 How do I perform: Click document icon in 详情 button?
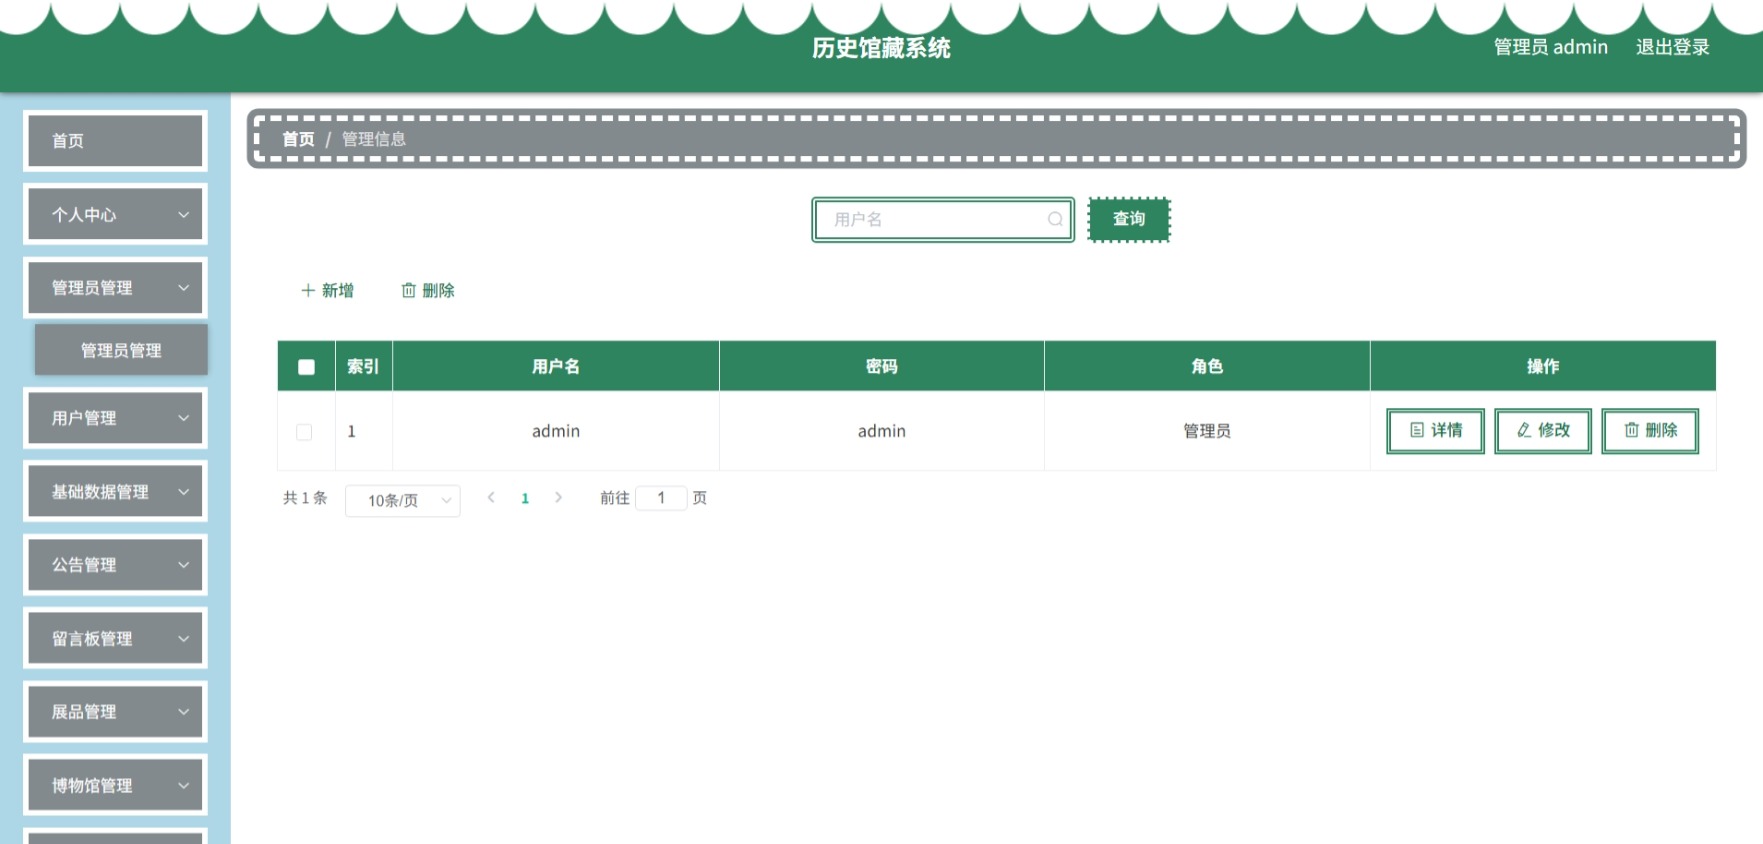(1416, 430)
